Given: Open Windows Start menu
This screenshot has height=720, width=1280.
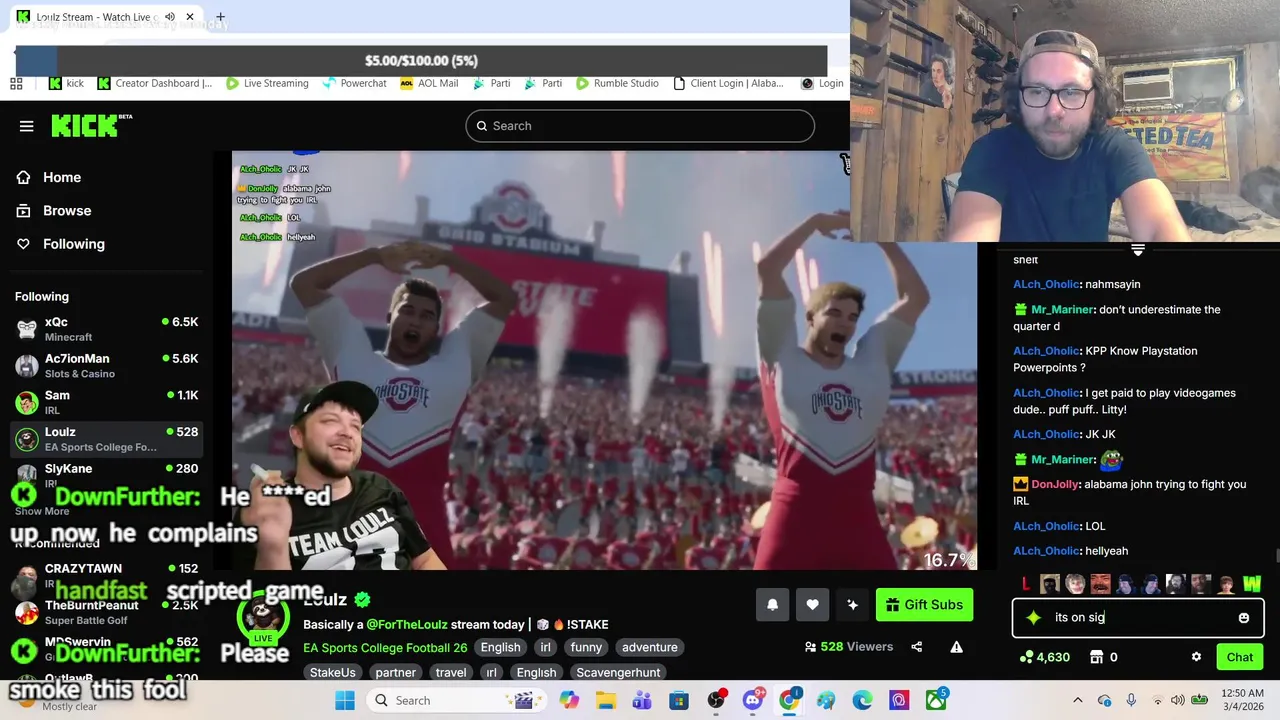Looking at the screenshot, I should 345,700.
